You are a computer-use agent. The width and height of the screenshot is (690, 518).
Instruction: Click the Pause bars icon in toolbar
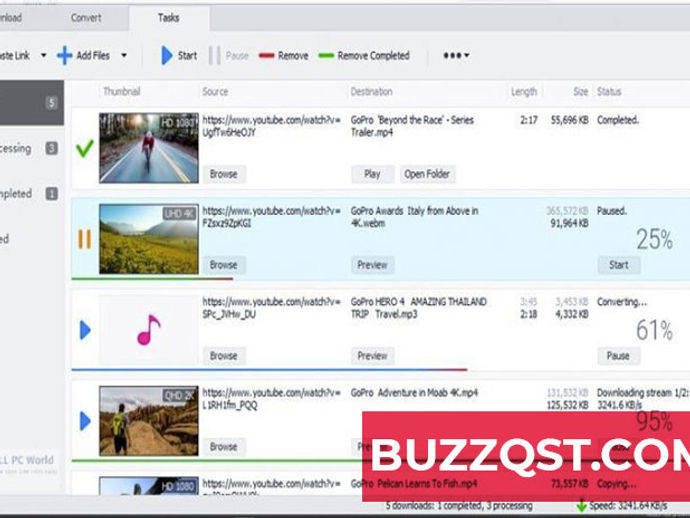214,55
